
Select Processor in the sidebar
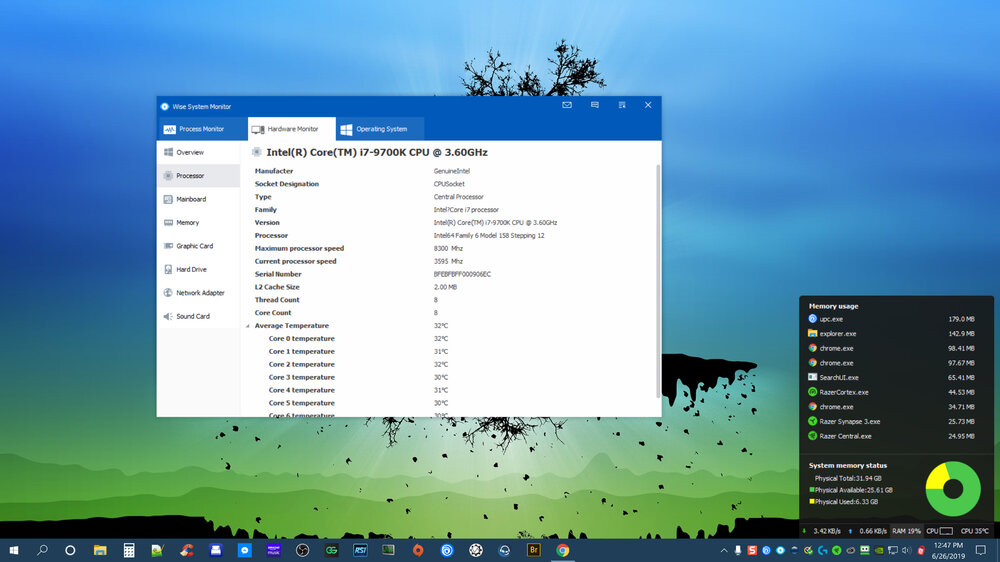pyautogui.click(x=198, y=175)
